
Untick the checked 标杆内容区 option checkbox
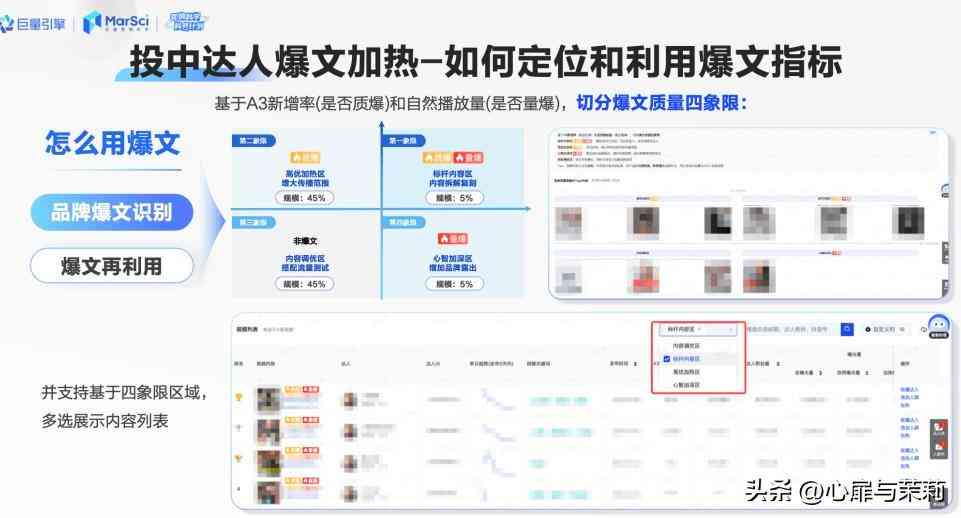[666, 359]
